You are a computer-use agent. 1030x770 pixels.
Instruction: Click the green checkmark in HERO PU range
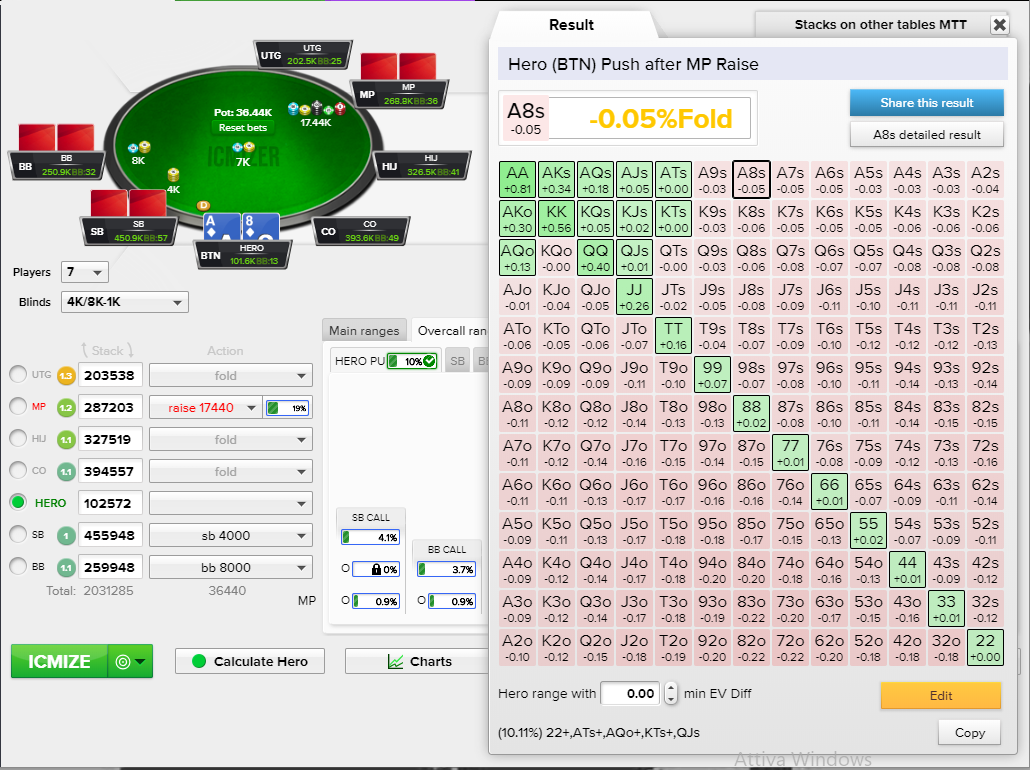tap(429, 361)
